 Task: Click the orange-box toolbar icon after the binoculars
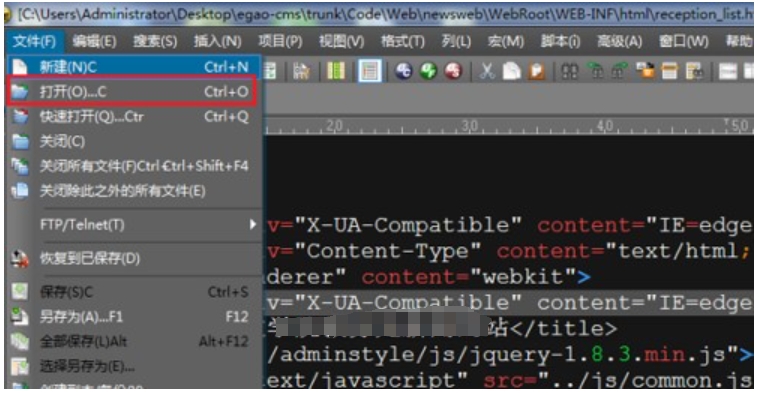point(645,72)
